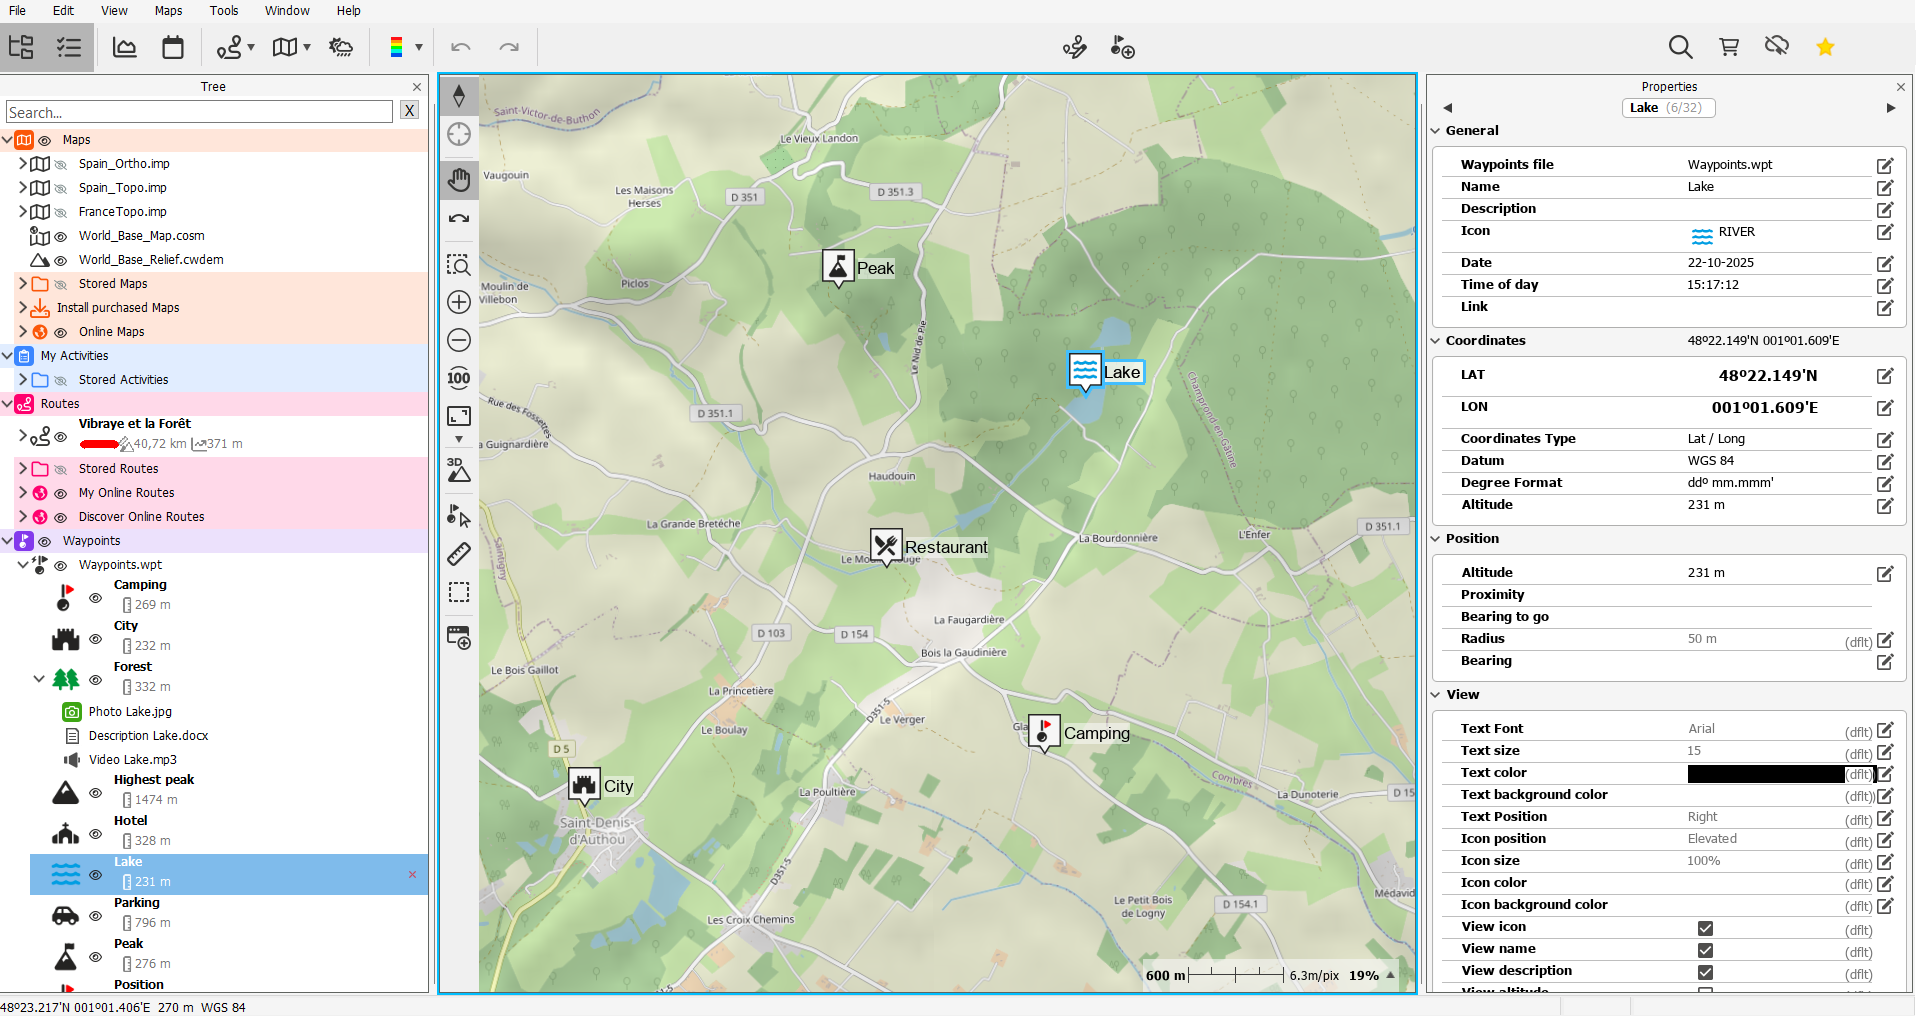
Task: Click the weather forecast toolbar icon
Action: pyautogui.click(x=341, y=47)
